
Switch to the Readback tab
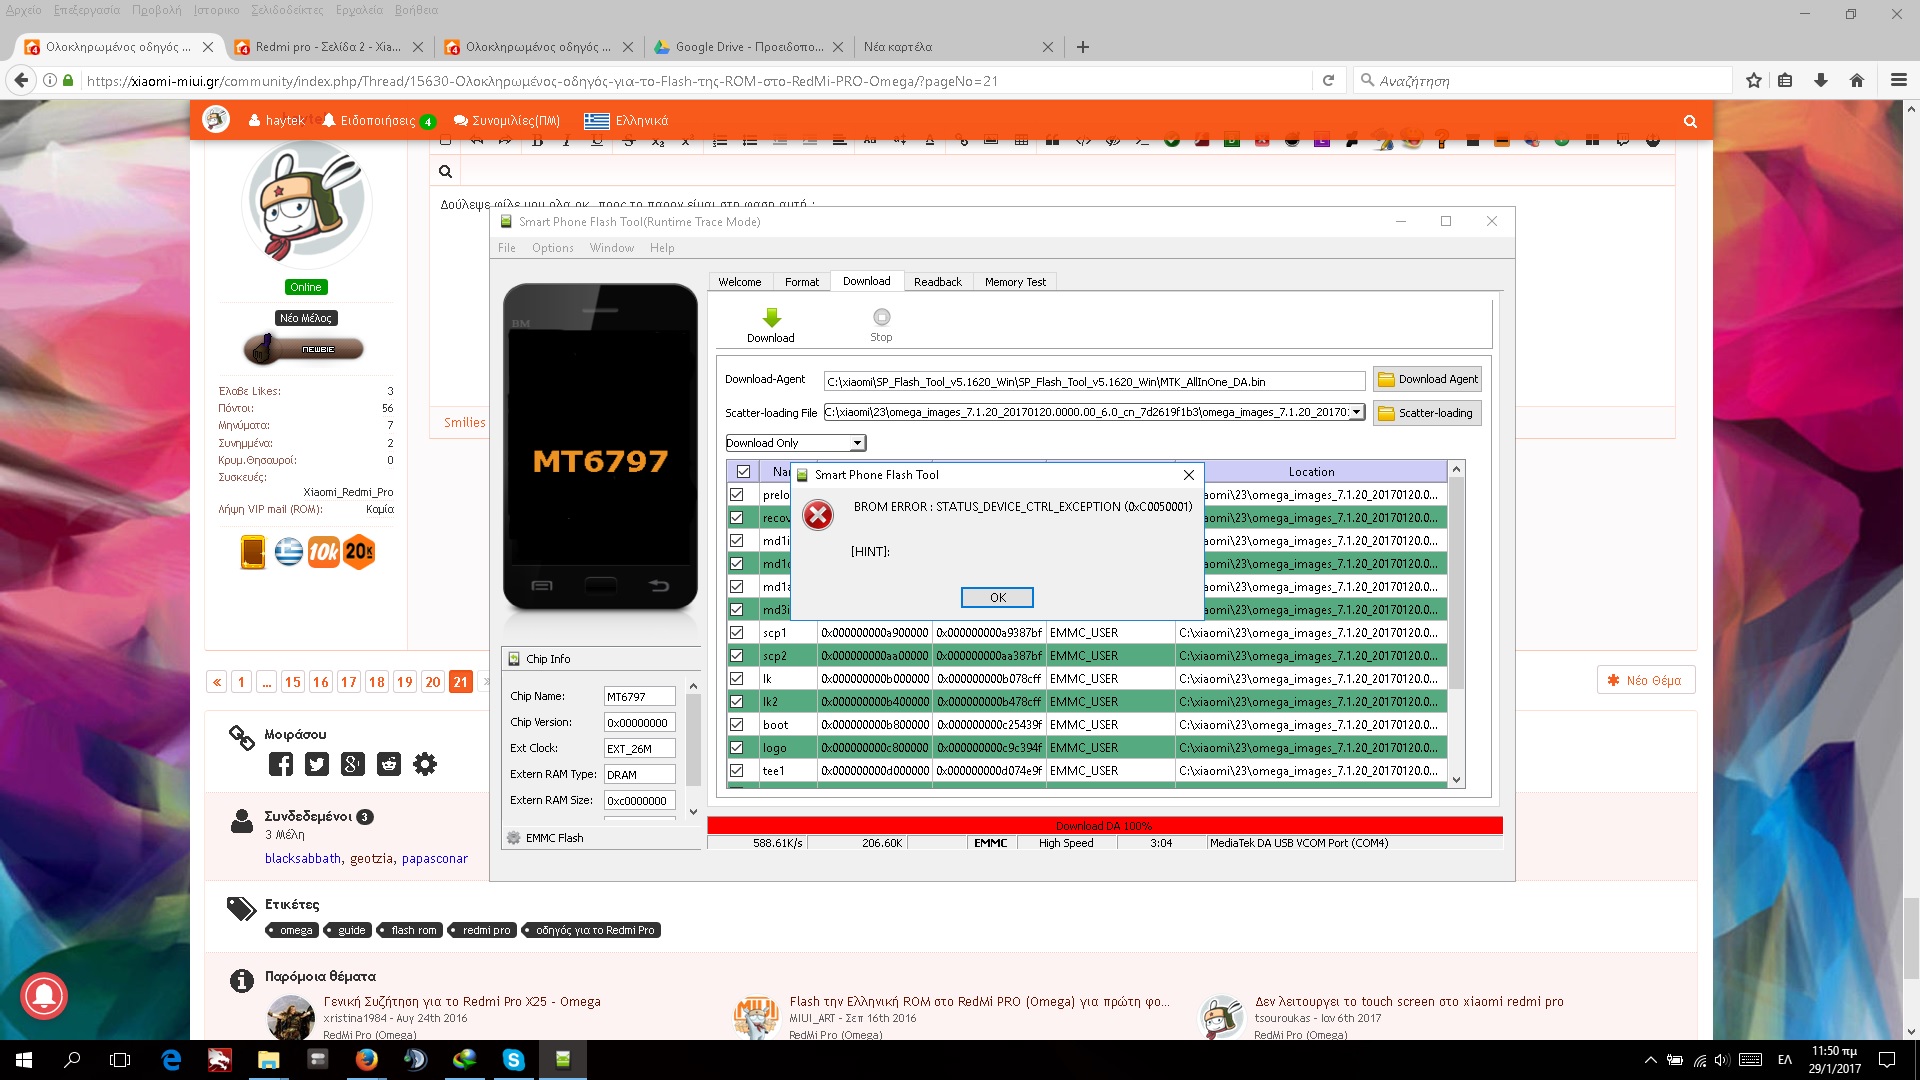937,282
